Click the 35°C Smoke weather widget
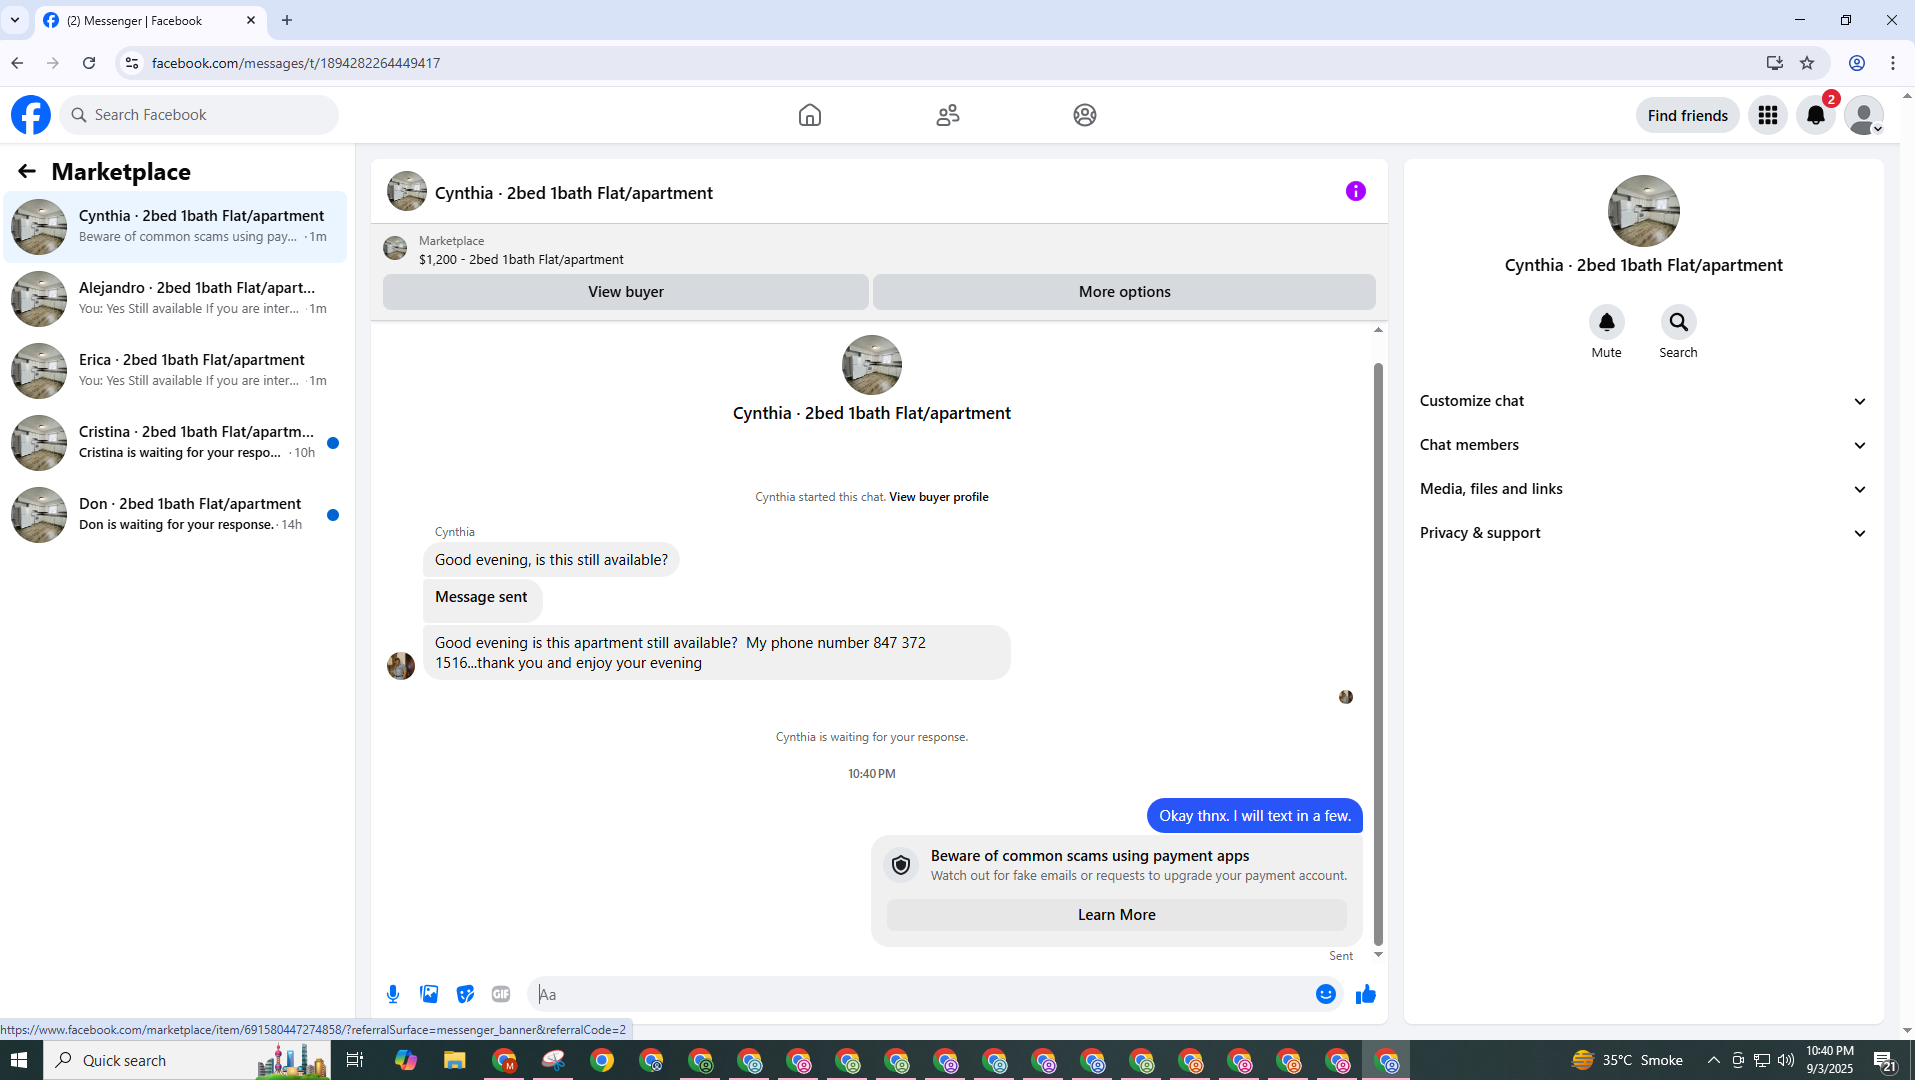The height and width of the screenshot is (1080, 1915). [1627, 1060]
